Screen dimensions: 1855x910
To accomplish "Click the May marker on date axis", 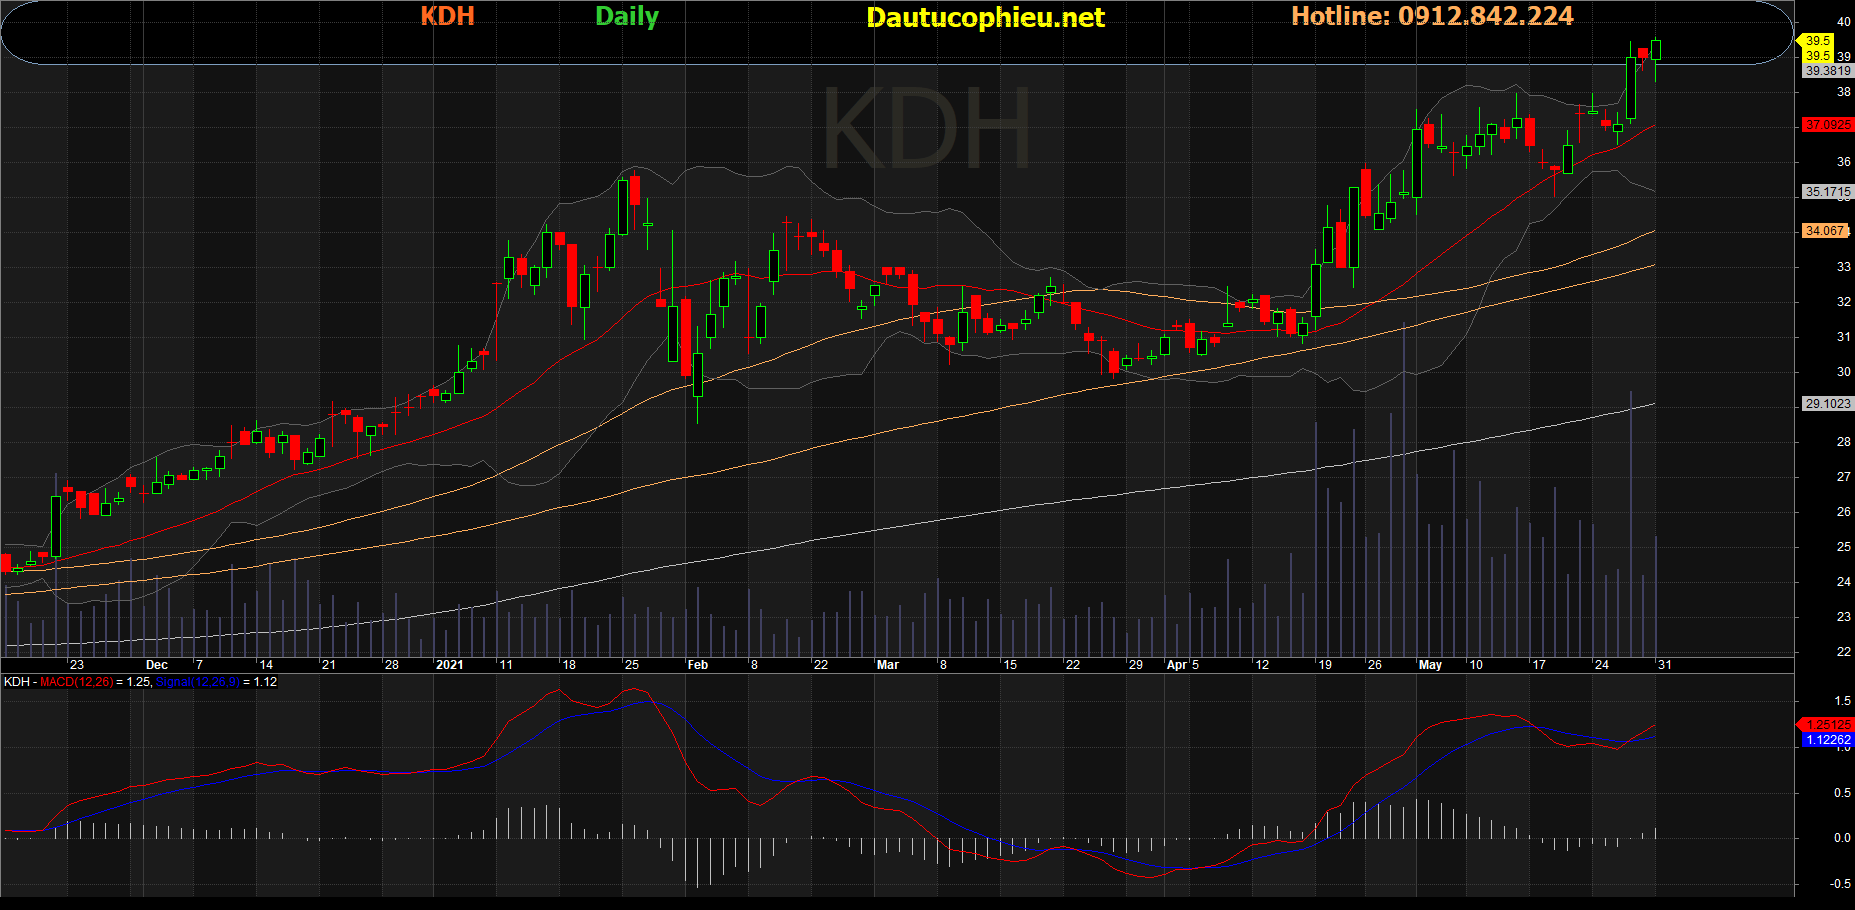I will coord(1430,665).
